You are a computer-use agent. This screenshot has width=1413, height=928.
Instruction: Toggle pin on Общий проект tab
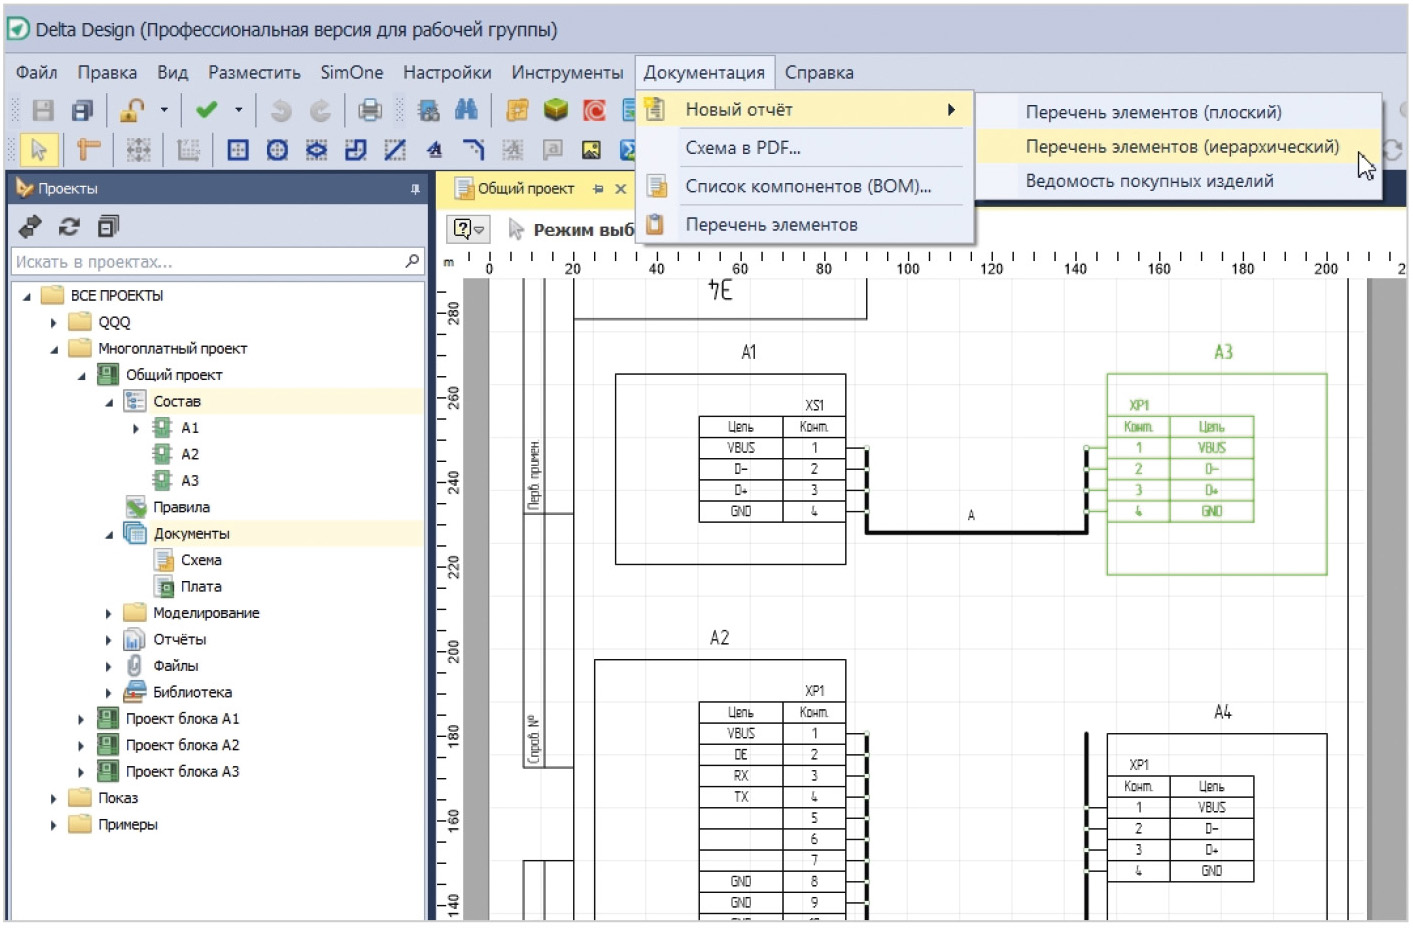[x=598, y=189]
